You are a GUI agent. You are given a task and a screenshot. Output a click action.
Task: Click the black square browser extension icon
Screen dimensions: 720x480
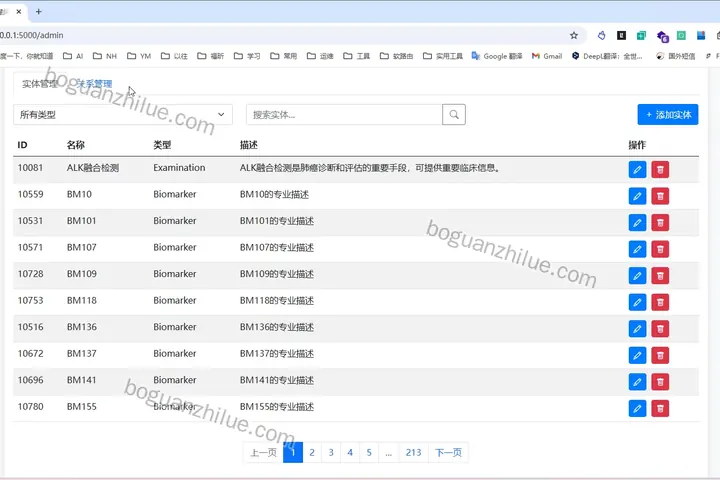[621, 35]
